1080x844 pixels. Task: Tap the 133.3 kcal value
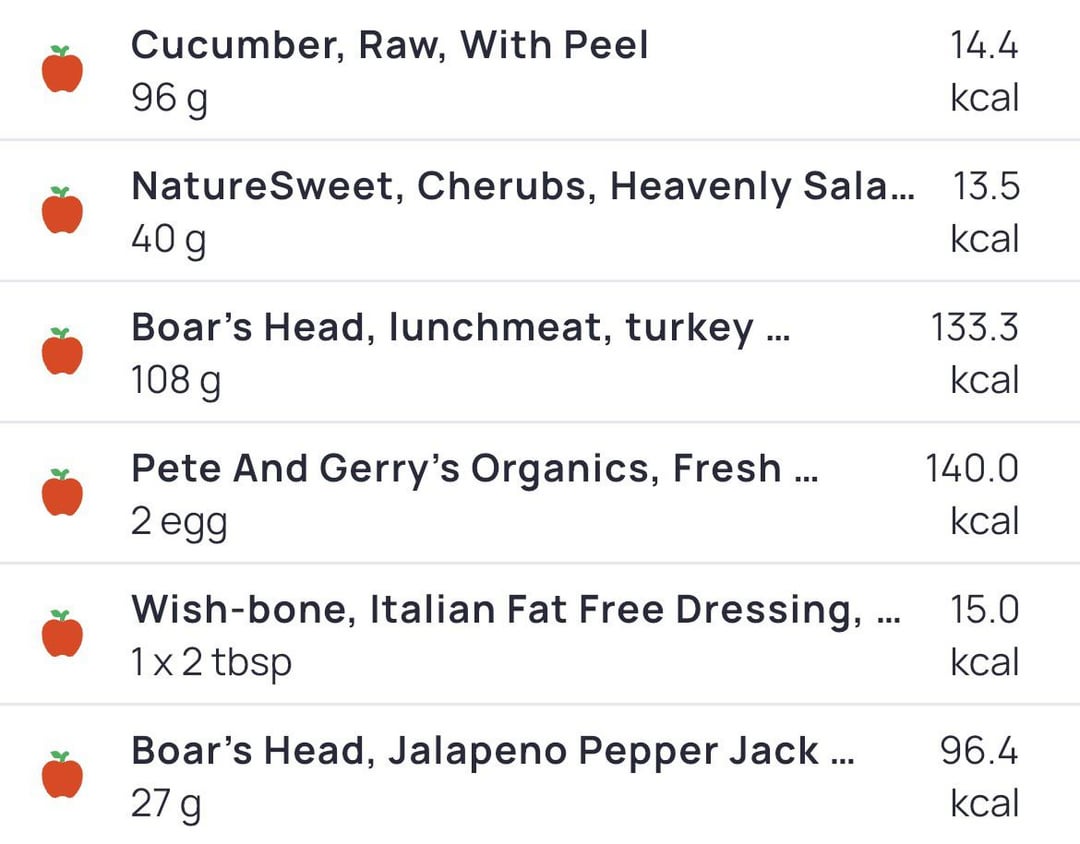(974, 353)
